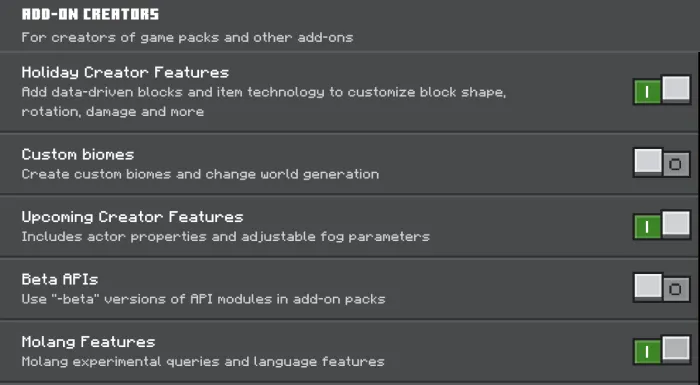This screenshot has width=700, height=385.
Task: Select the Upcoming Creator Features label
Action: [x=132, y=217]
